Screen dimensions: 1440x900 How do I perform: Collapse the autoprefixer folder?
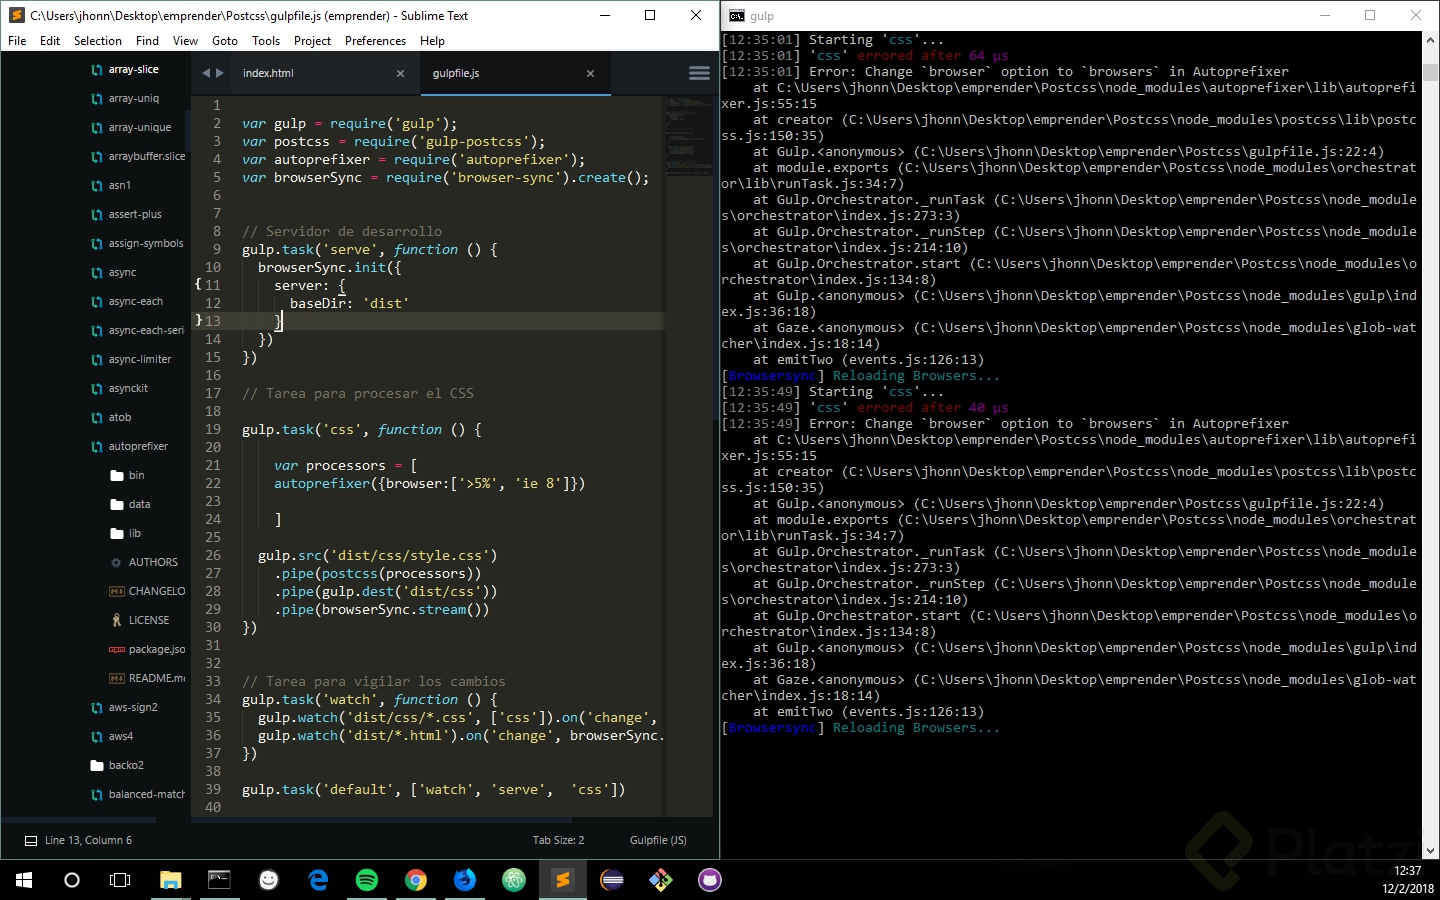point(138,446)
